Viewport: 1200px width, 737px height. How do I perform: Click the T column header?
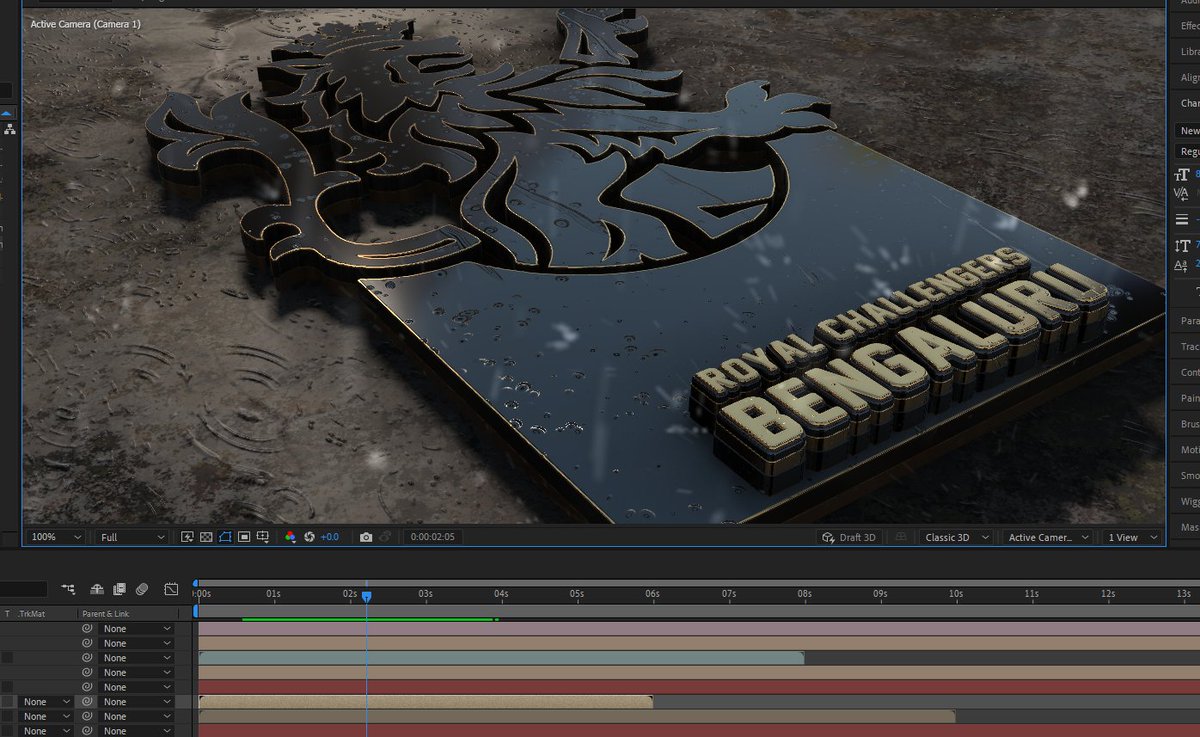pos(7,614)
